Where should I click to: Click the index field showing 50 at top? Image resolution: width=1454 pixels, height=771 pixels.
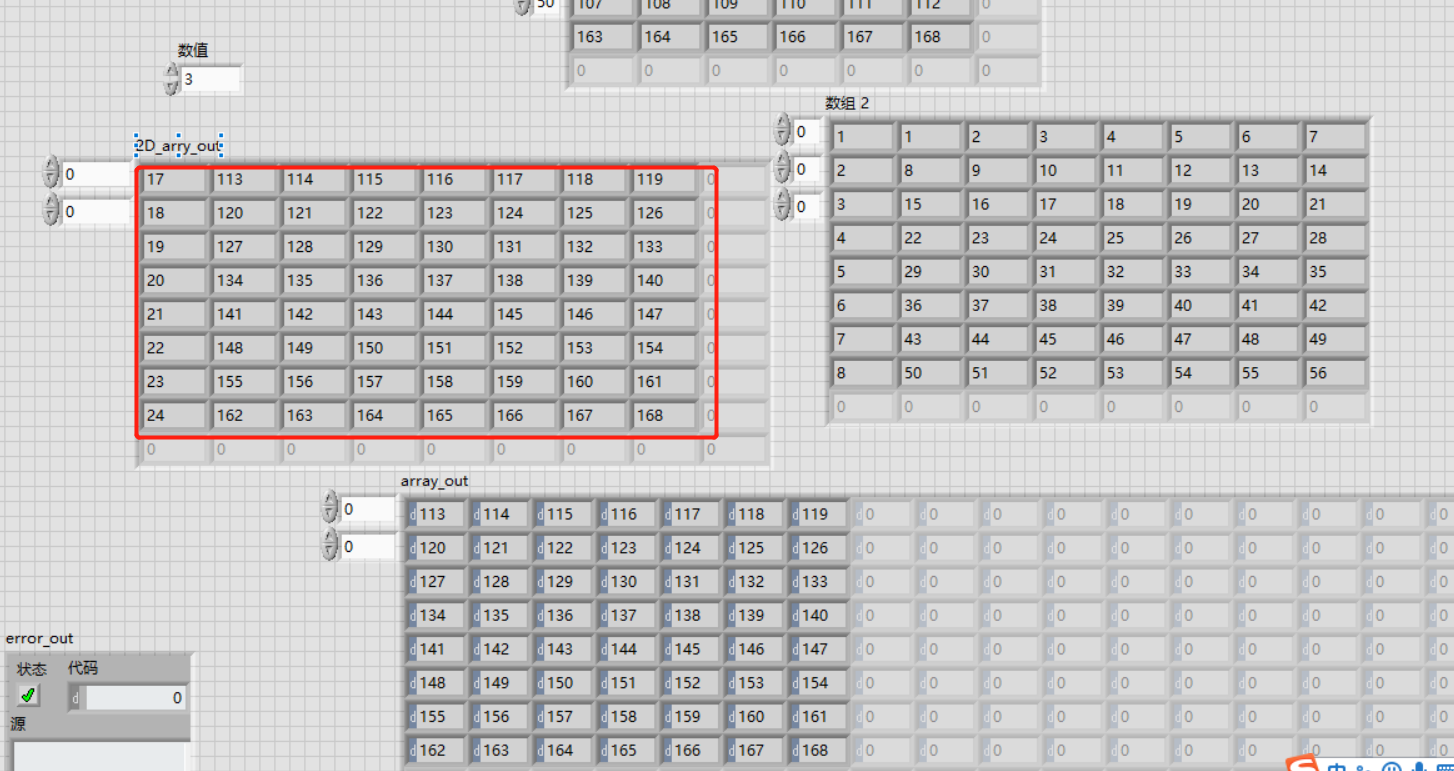pyautogui.click(x=546, y=4)
